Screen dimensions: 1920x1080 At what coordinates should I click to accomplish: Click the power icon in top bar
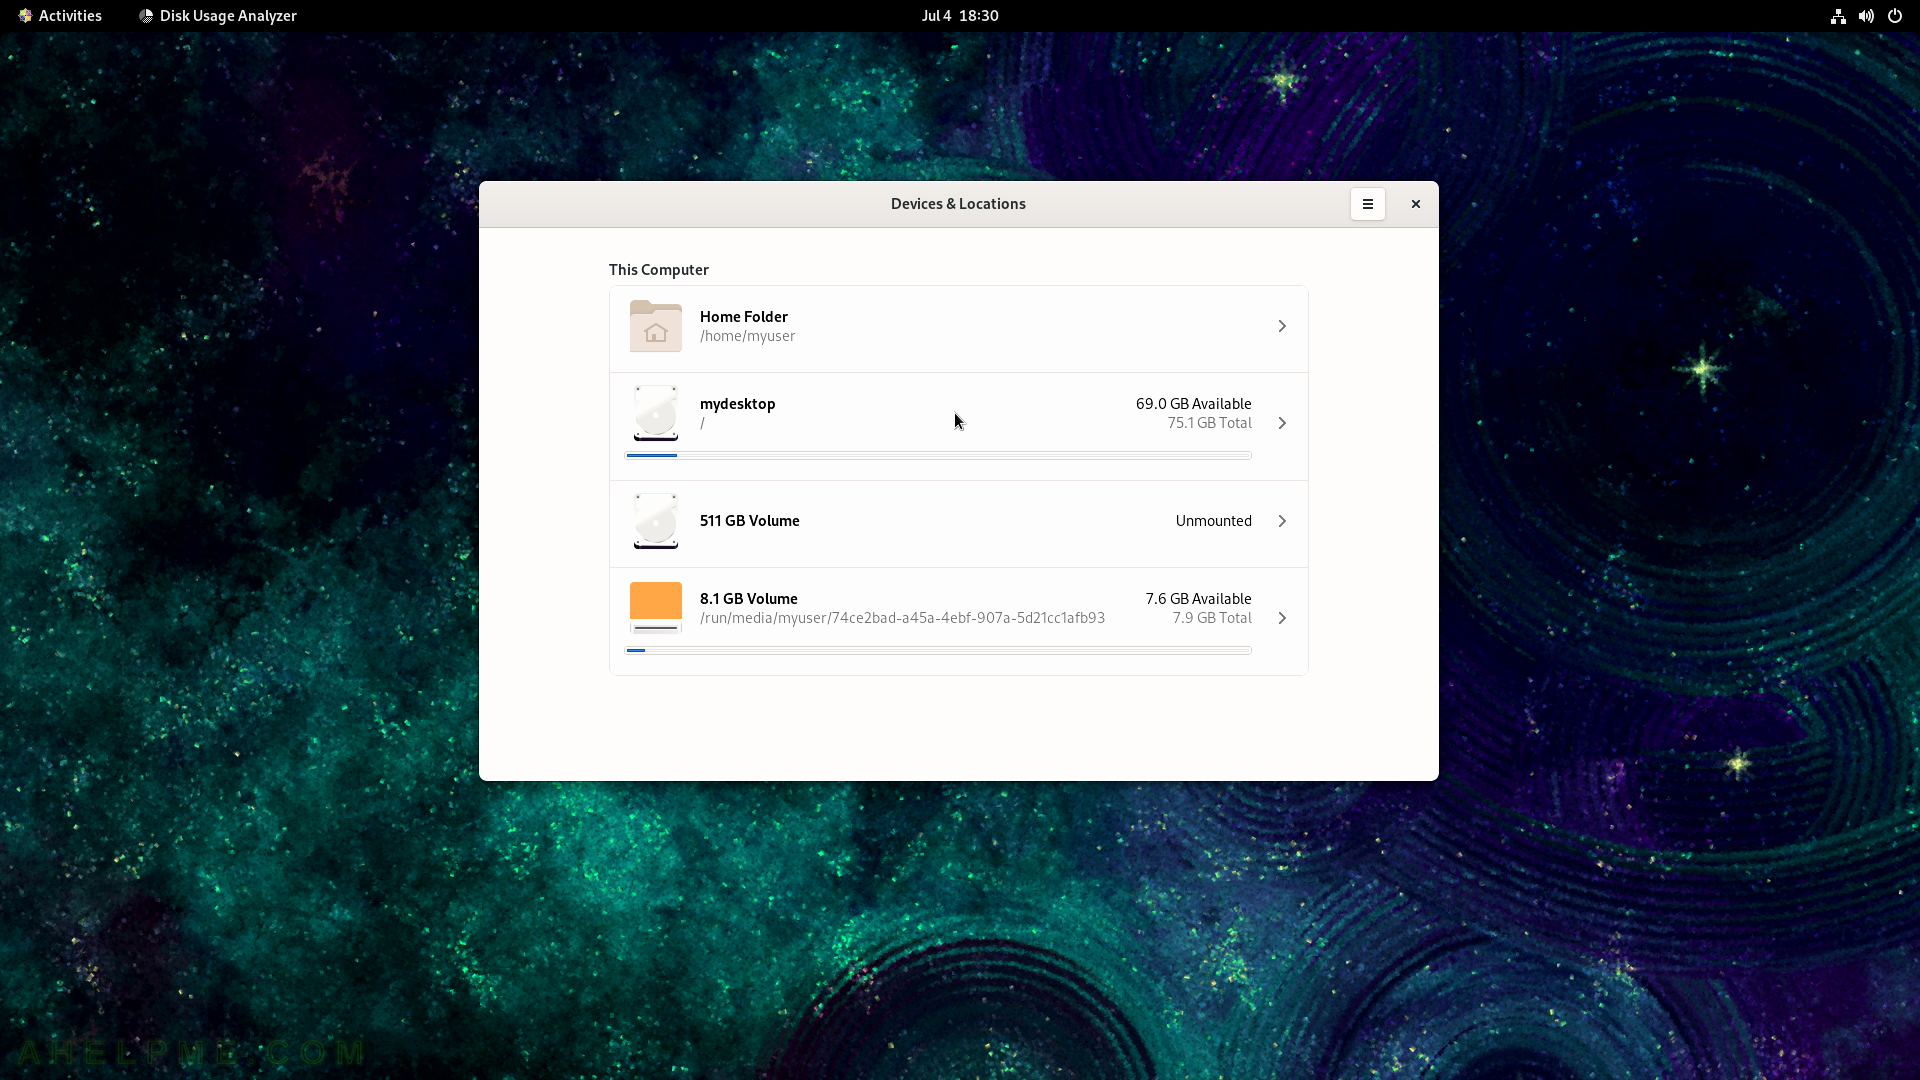tap(1894, 16)
